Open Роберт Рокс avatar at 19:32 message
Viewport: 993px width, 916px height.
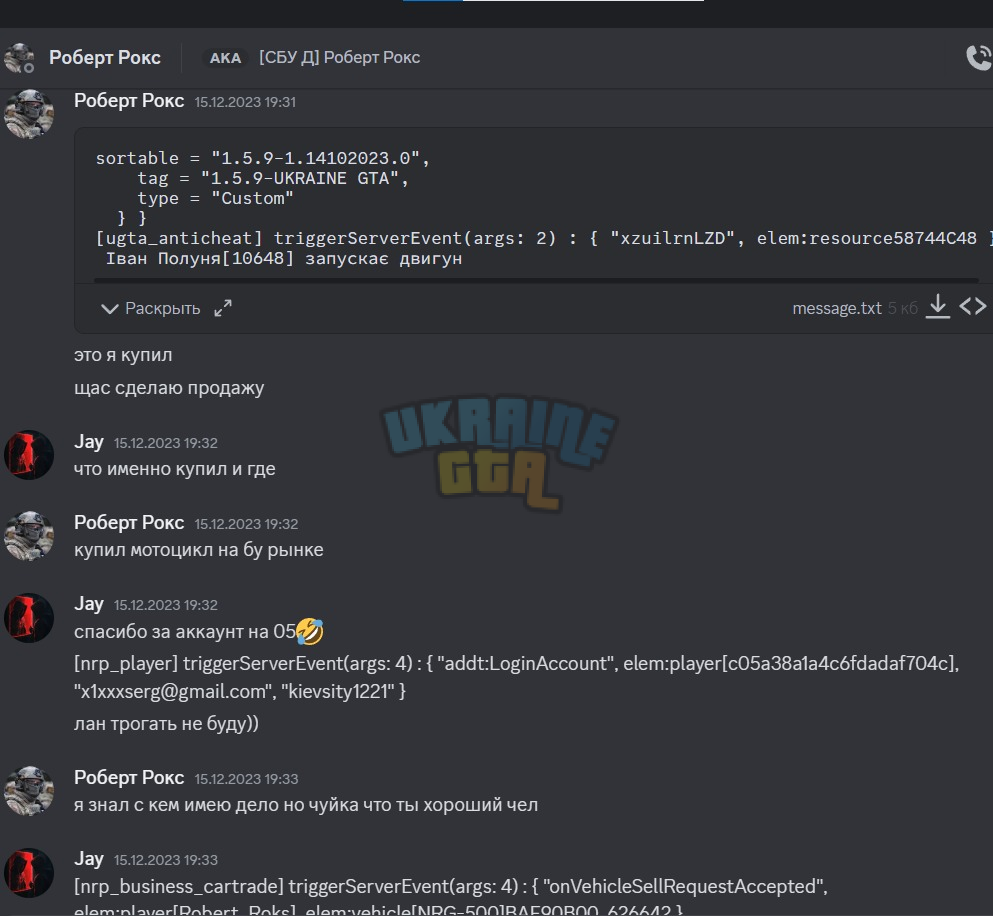point(28,536)
